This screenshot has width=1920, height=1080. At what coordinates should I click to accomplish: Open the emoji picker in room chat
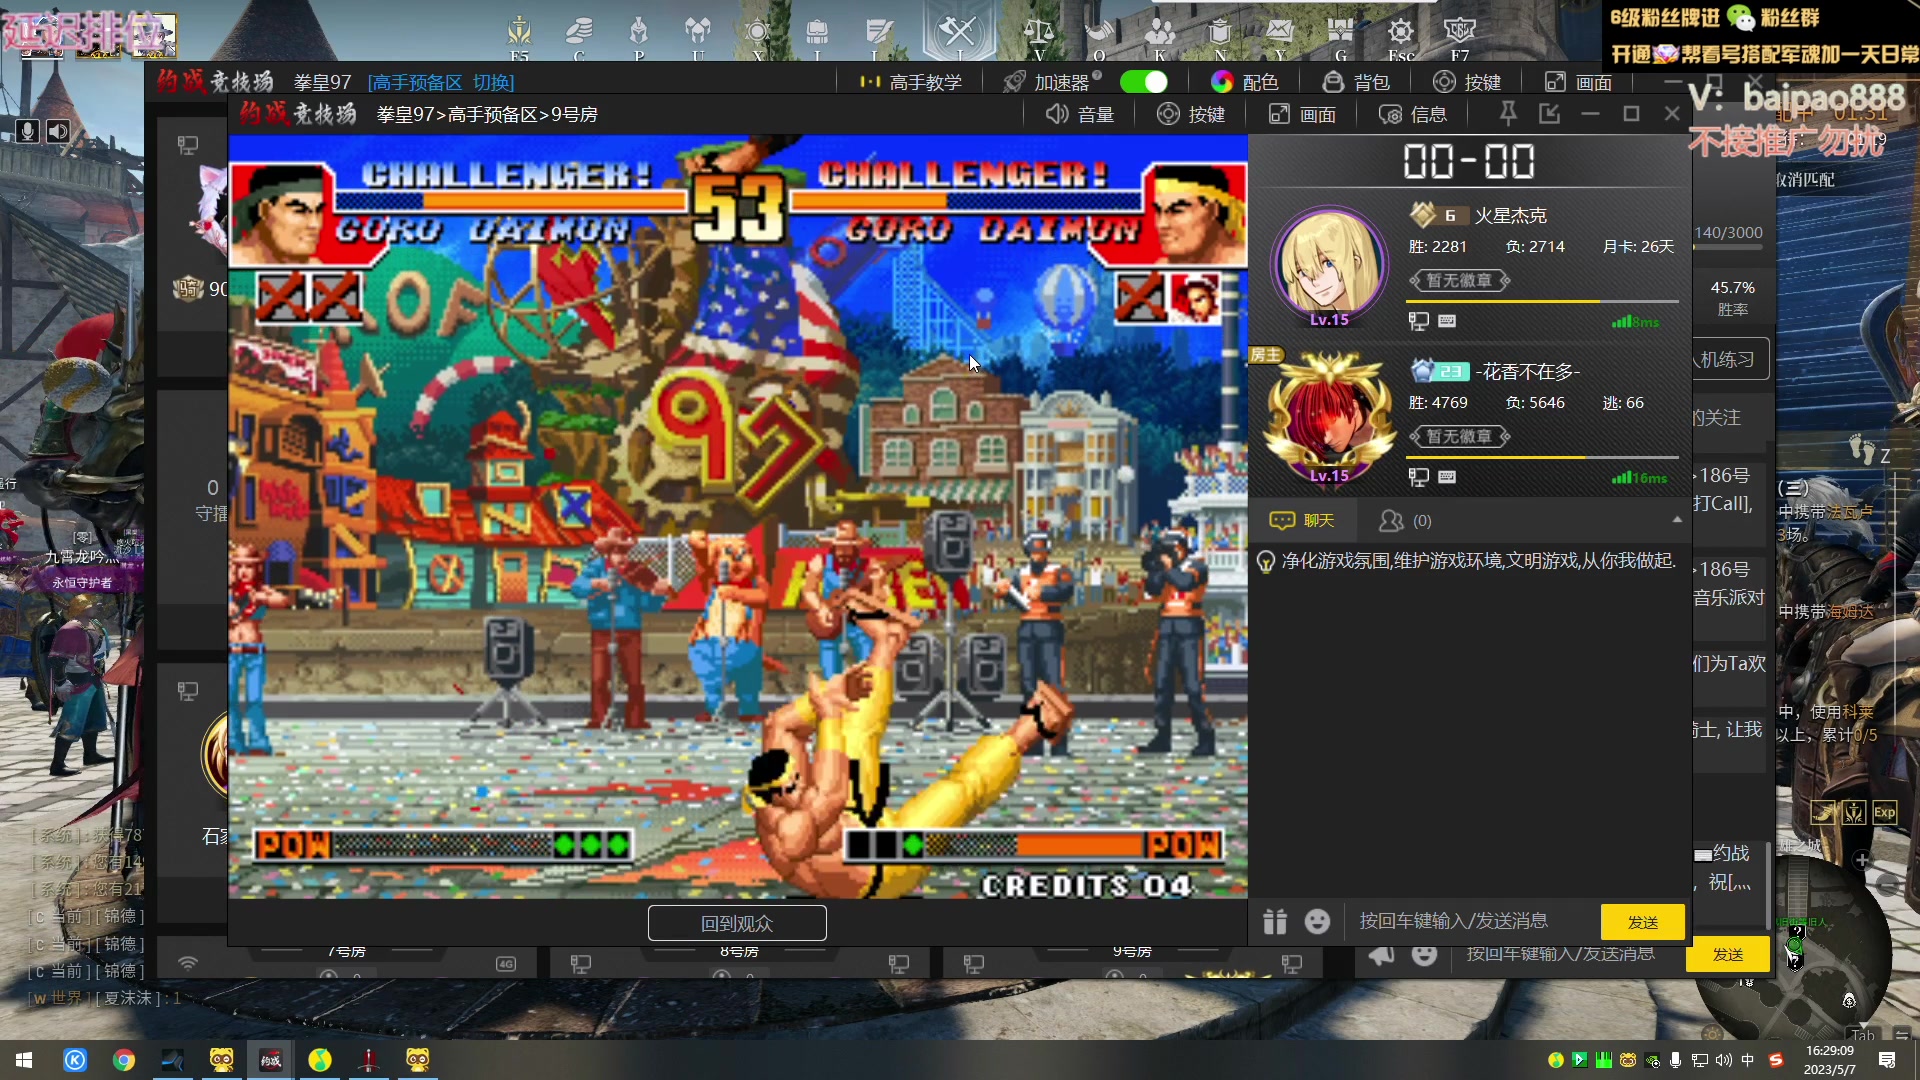(x=1318, y=921)
